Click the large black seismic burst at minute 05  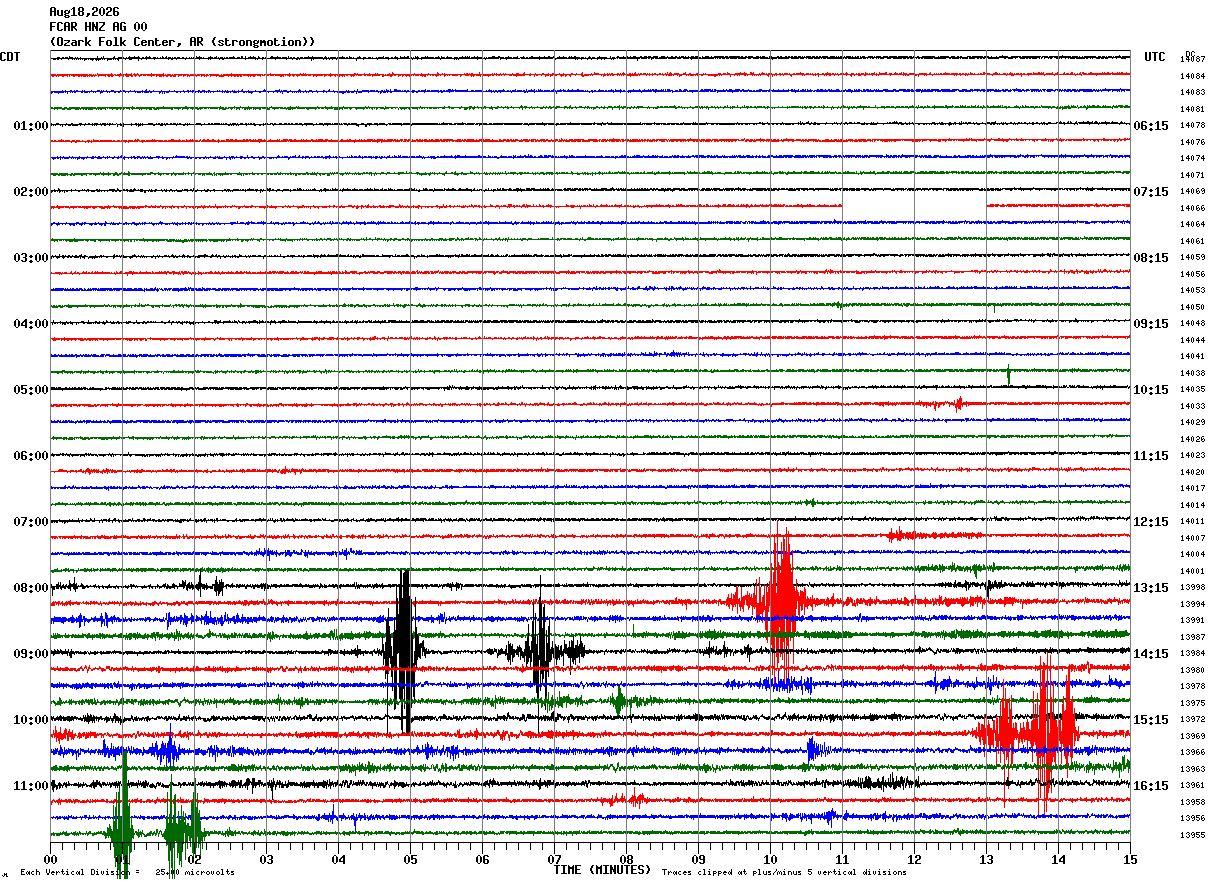(x=403, y=651)
